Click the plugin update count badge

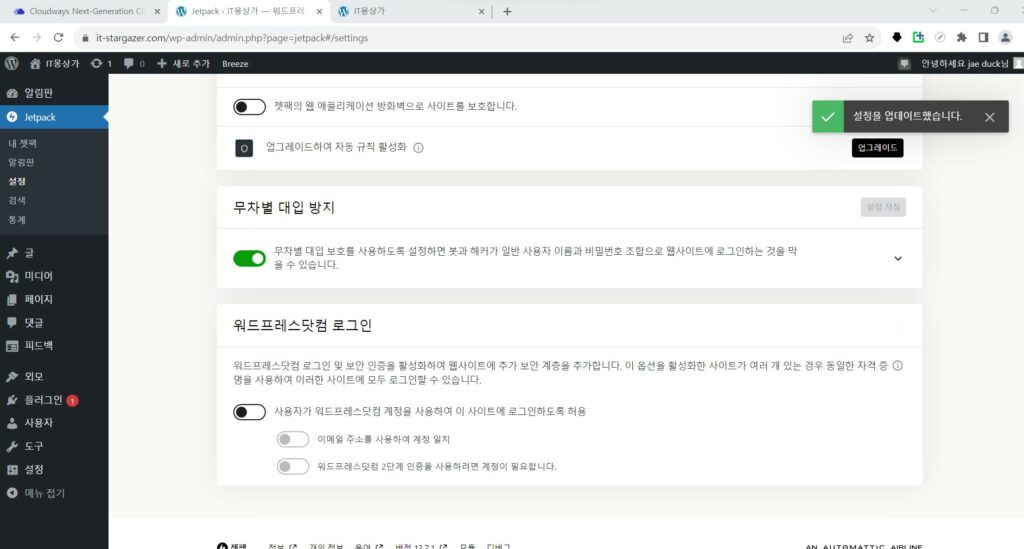coord(72,401)
